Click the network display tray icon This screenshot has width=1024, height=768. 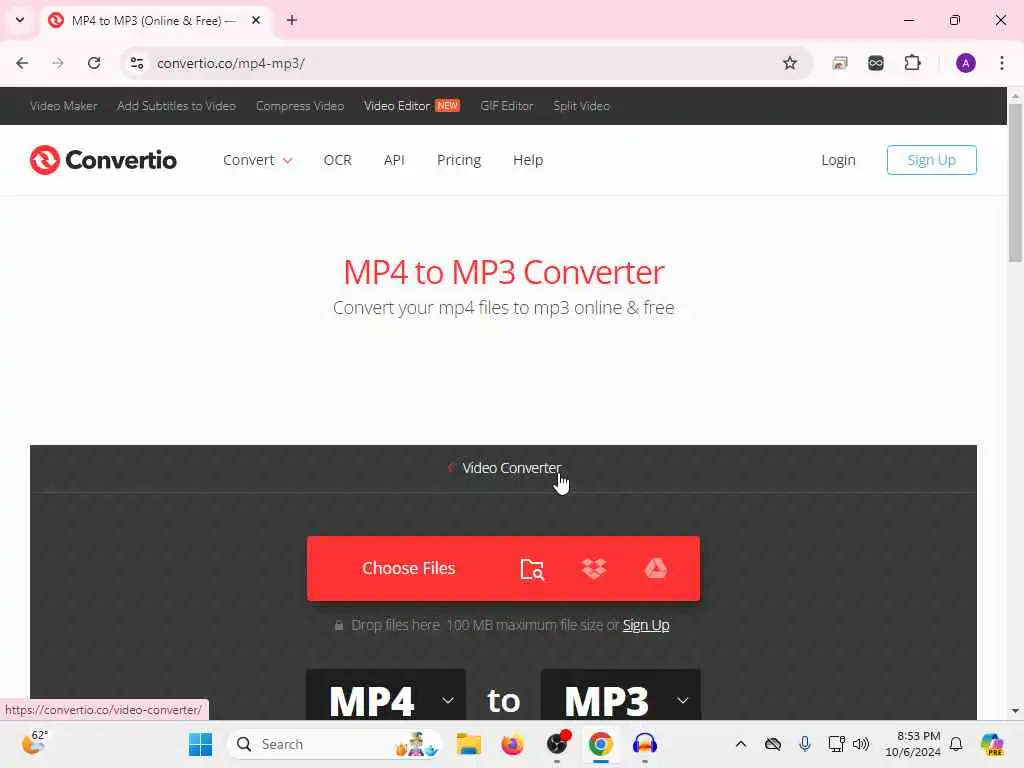836,744
